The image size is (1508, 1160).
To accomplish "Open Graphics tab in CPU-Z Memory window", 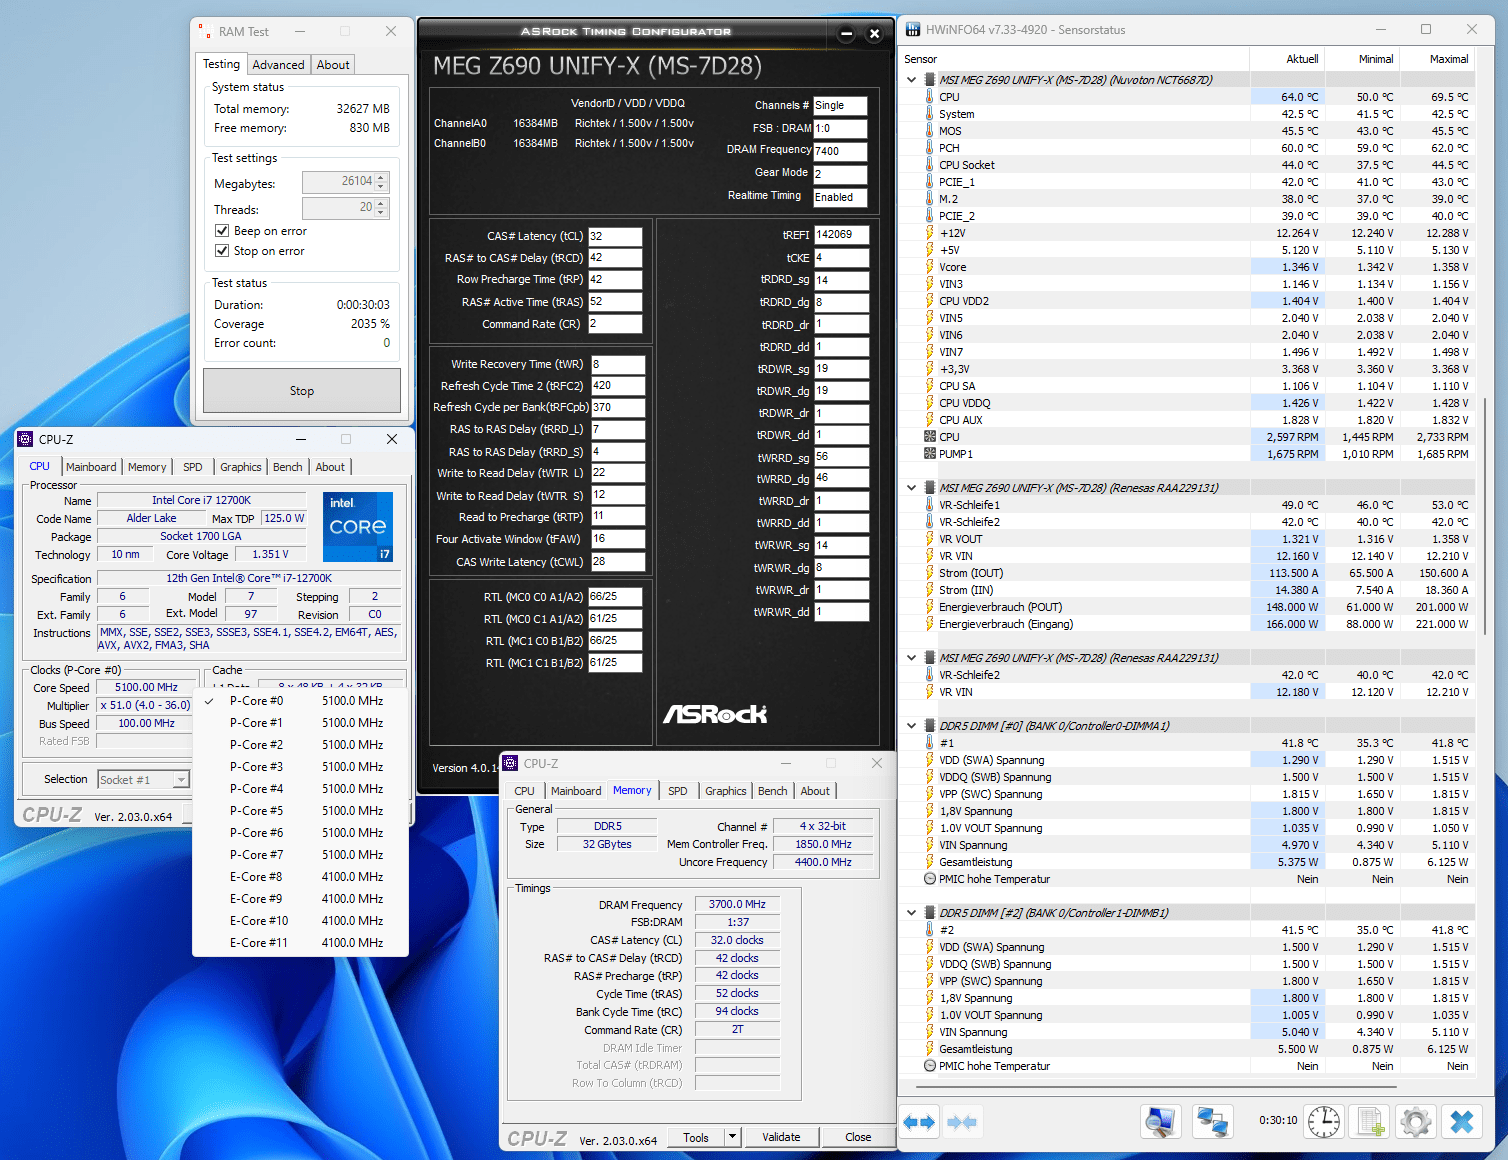I will pyautogui.click(x=725, y=791).
